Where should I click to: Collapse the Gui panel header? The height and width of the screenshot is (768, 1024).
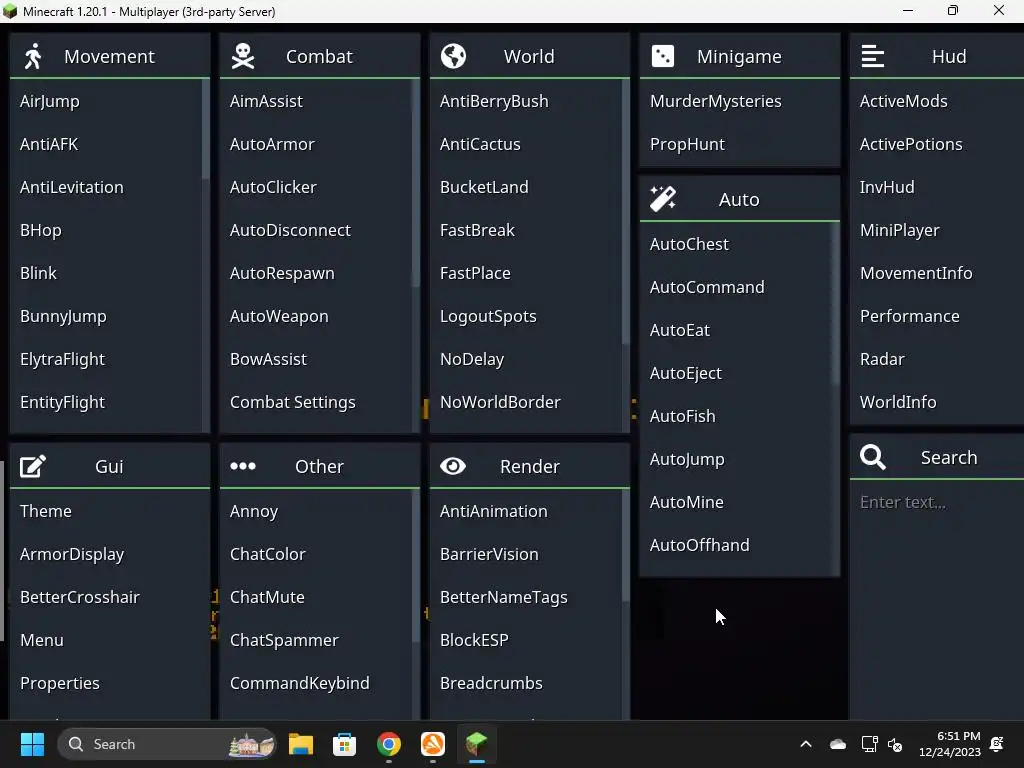(x=110, y=466)
